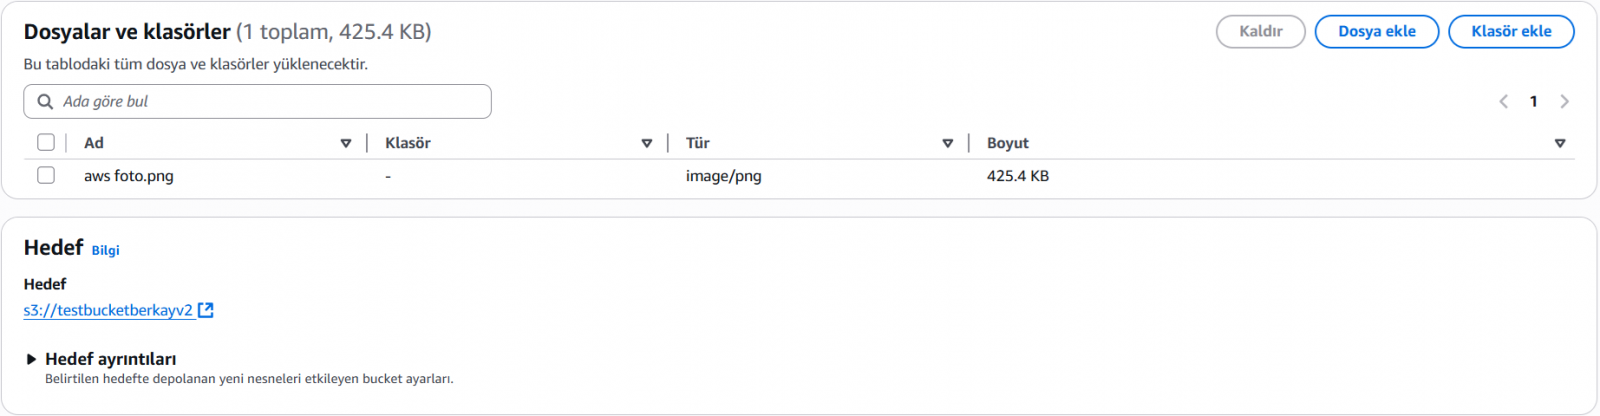Screen dimensions: 1600x416
Task: Click the Klasör ekle button
Action: tap(1511, 32)
